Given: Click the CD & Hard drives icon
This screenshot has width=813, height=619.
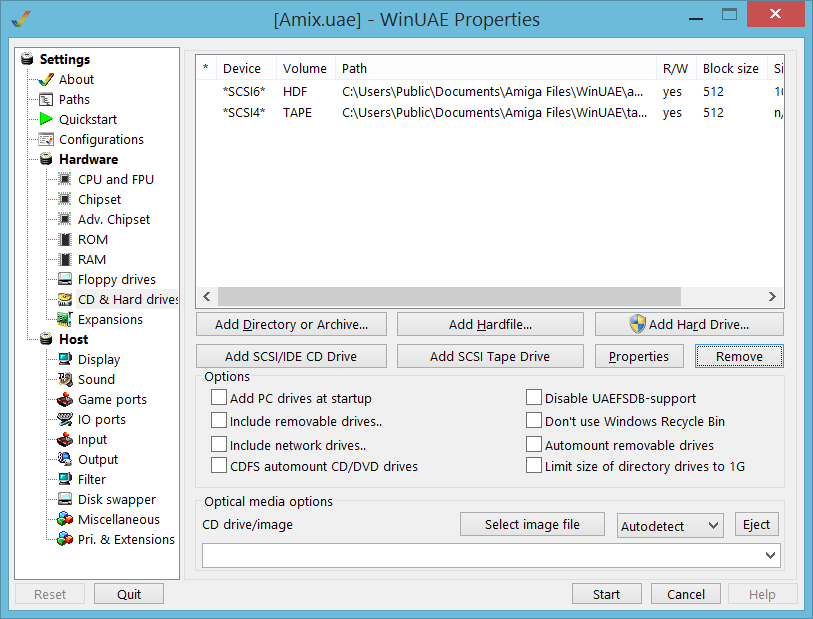Looking at the screenshot, I should pos(65,300).
